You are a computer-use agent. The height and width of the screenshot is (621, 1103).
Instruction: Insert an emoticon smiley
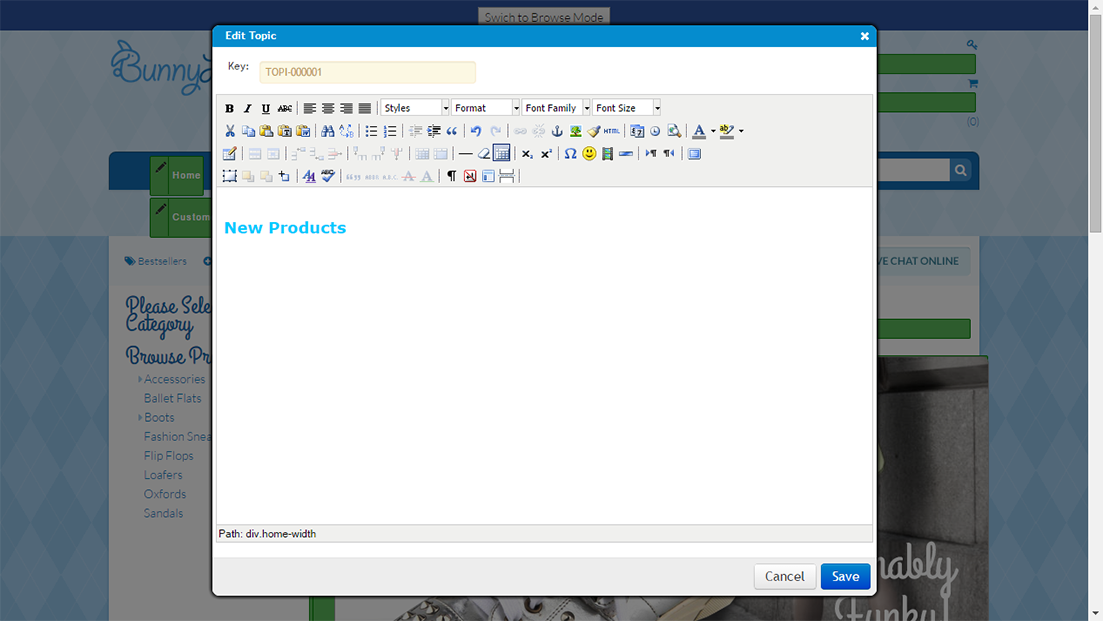click(589, 154)
